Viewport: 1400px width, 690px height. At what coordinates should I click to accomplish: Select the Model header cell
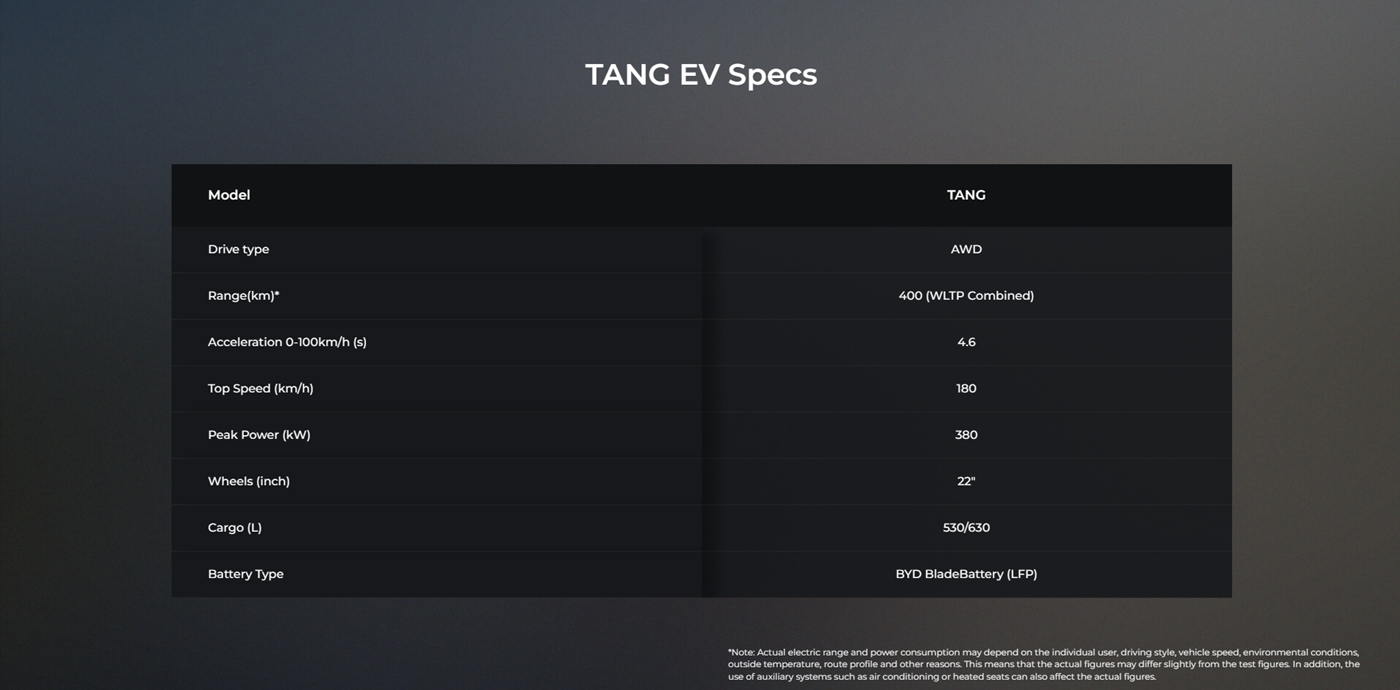coord(229,195)
